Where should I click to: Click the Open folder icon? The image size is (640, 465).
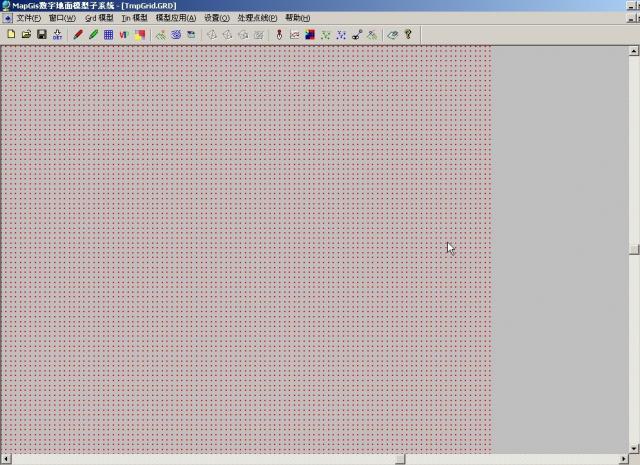(x=26, y=34)
